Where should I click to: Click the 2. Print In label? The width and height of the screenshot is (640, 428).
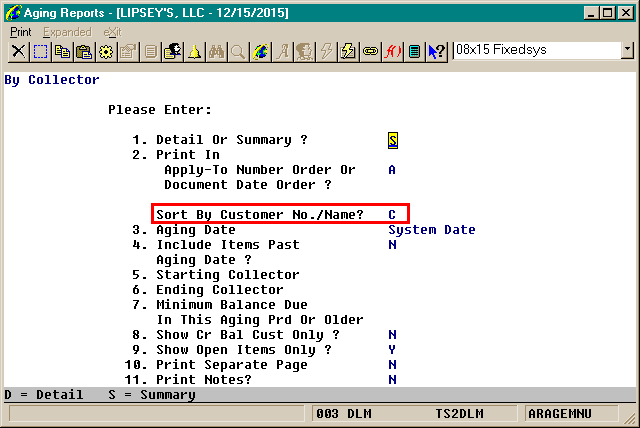[x=176, y=155]
